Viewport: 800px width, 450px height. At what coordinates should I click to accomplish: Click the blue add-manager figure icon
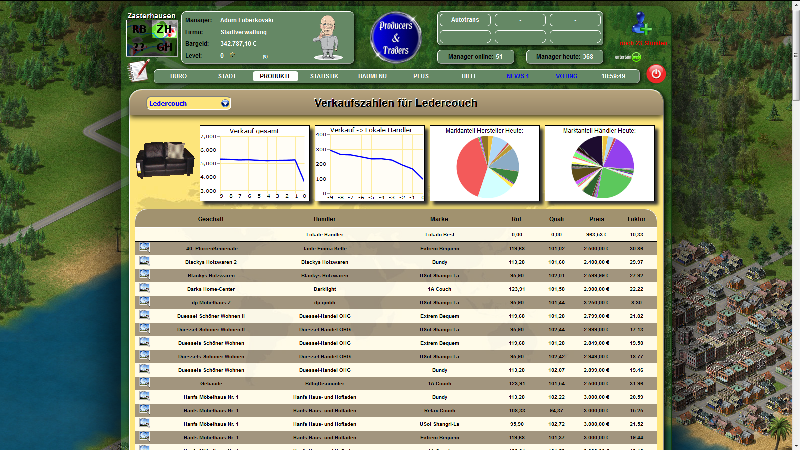click(x=641, y=24)
